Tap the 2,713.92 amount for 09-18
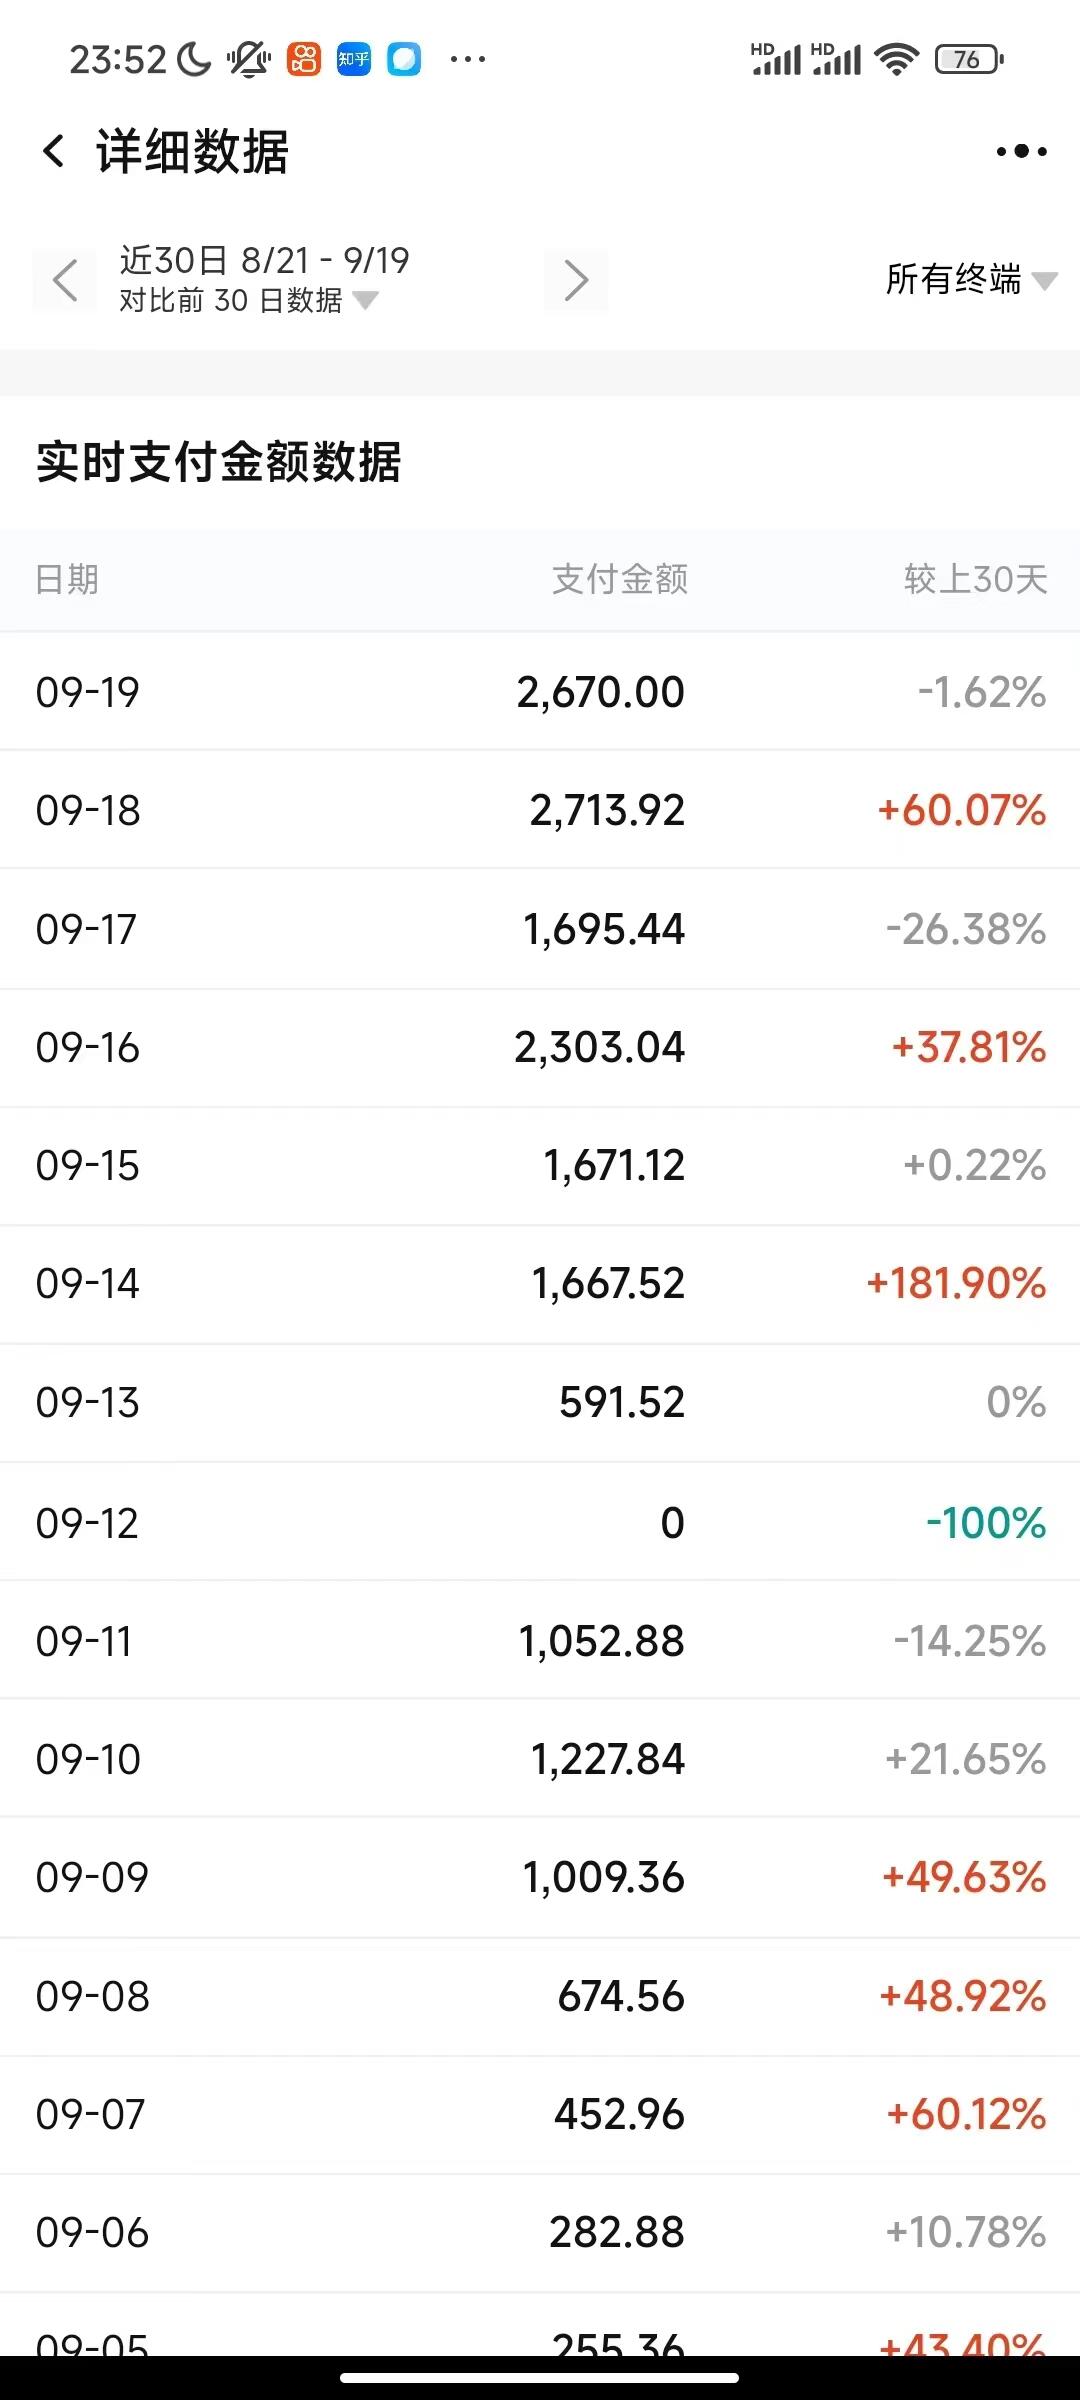Viewport: 1080px width, 2400px height. (607, 811)
